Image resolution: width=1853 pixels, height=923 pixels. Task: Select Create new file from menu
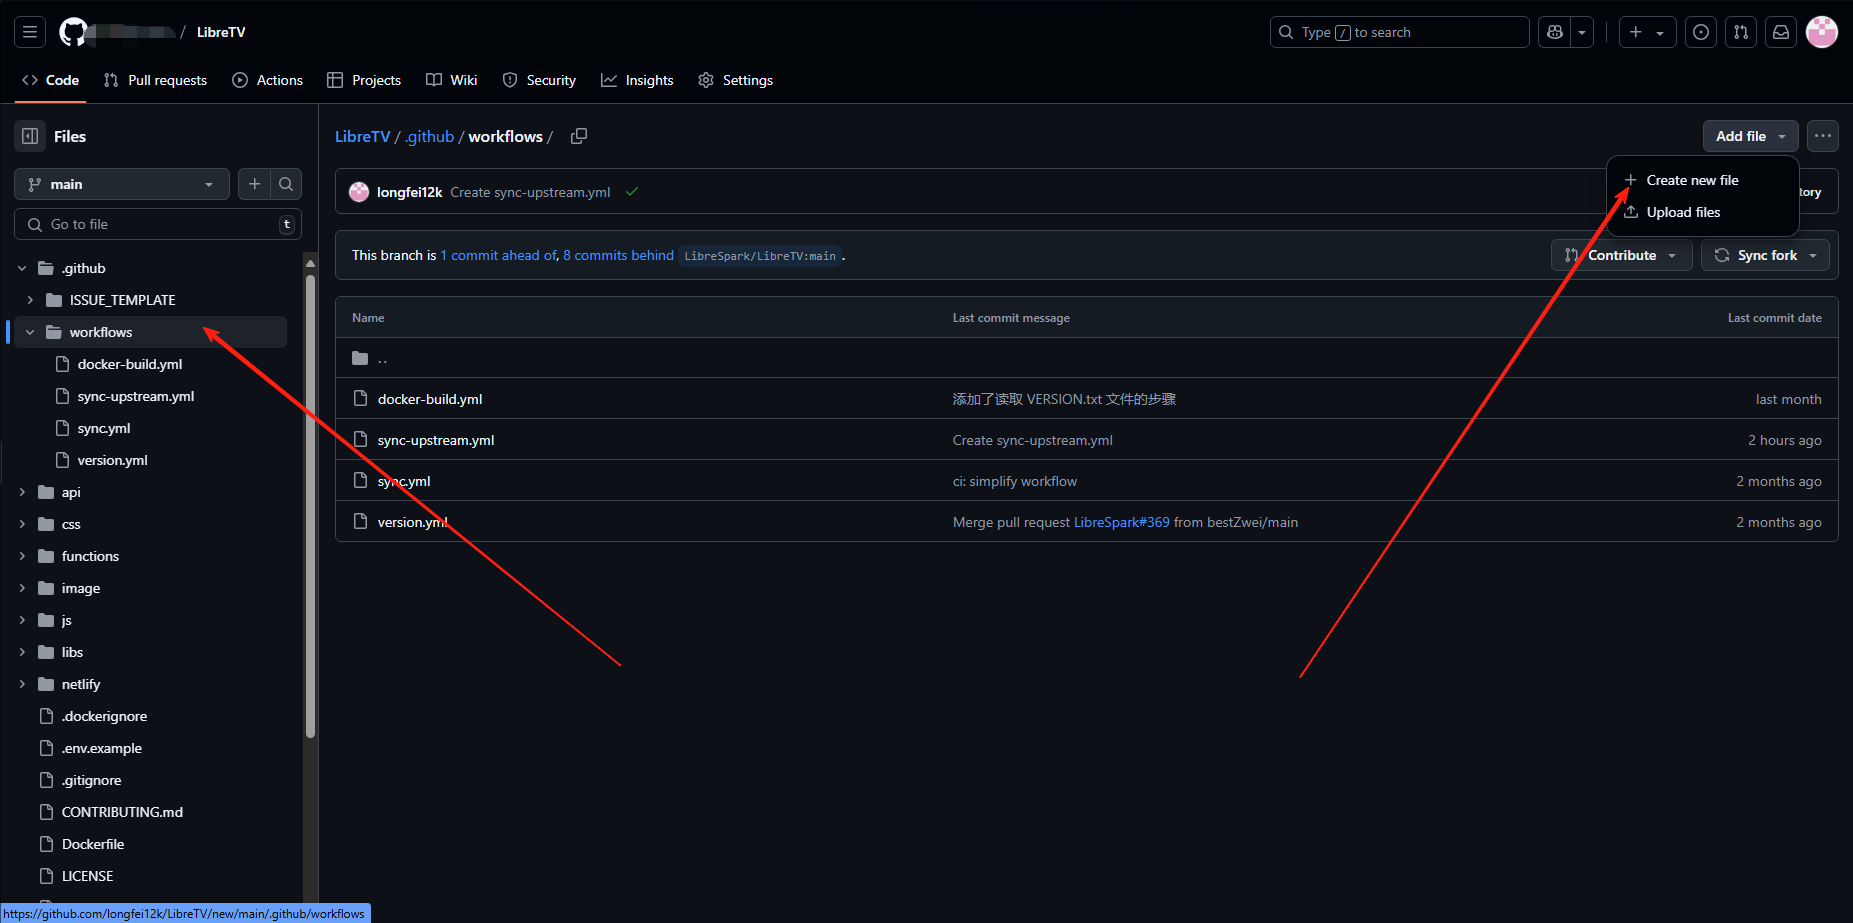tap(1702, 180)
